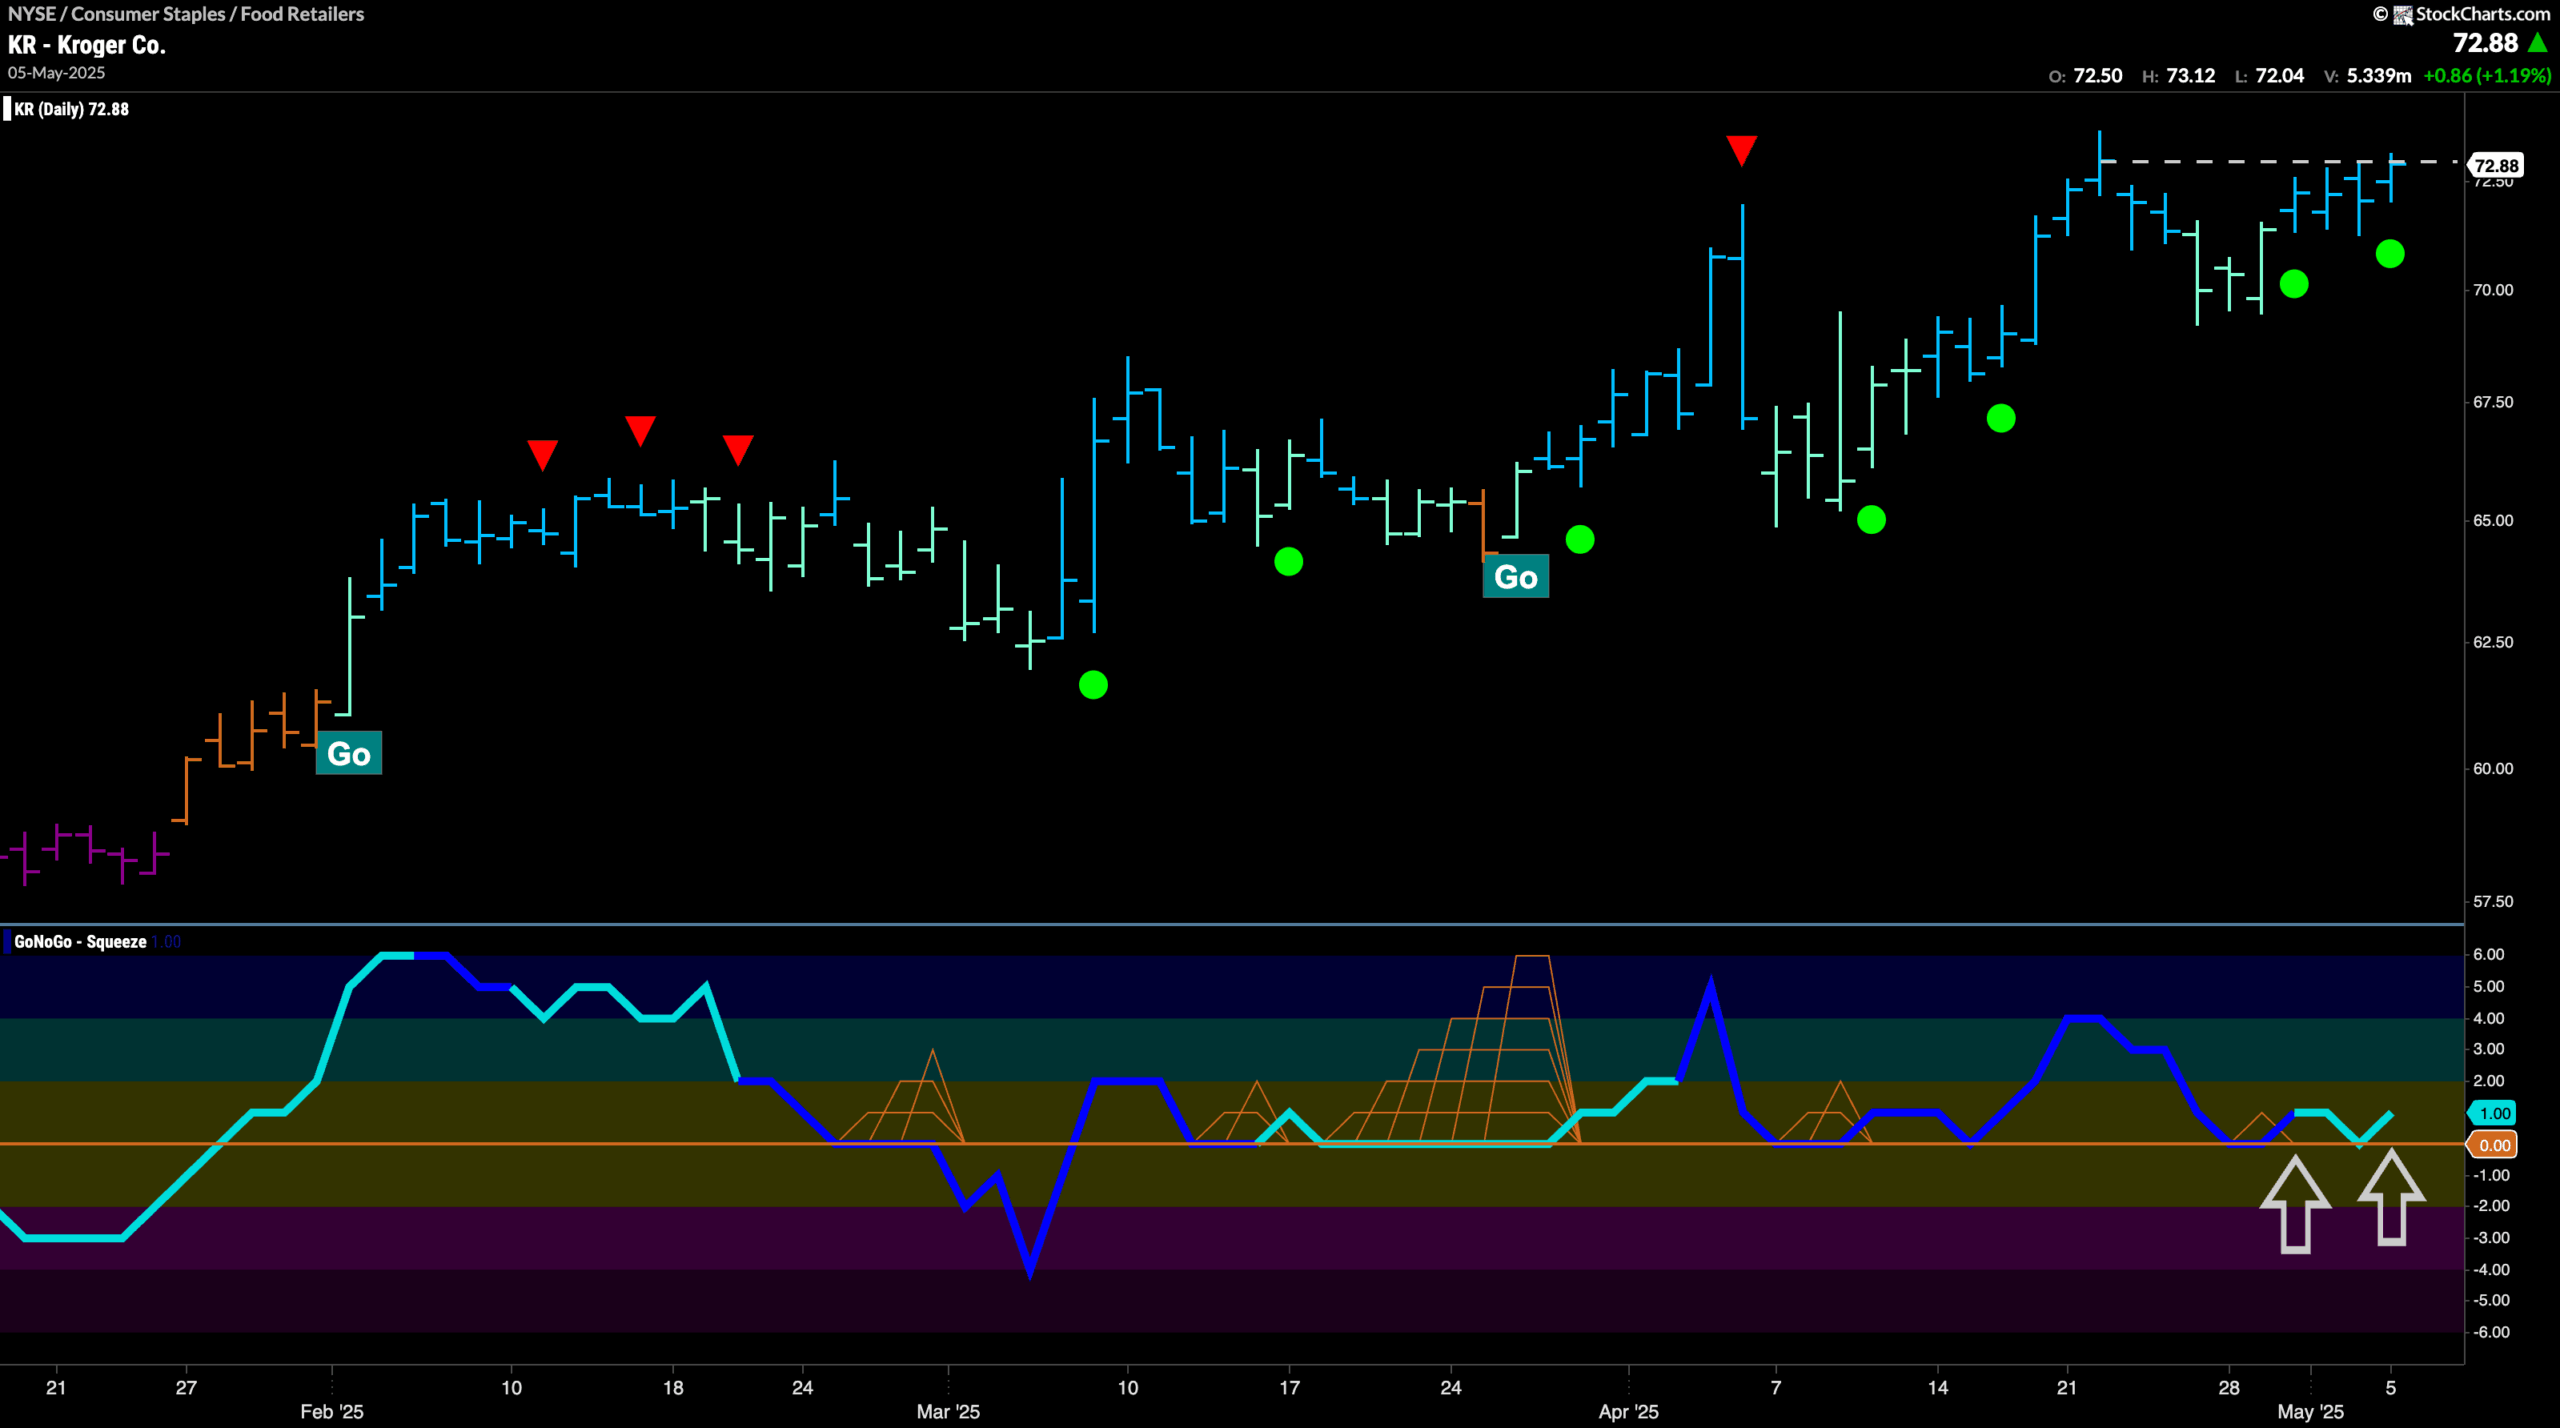Click the green dot near March 17
The height and width of the screenshot is (1428, 2560).
(x=1289, y=562)
